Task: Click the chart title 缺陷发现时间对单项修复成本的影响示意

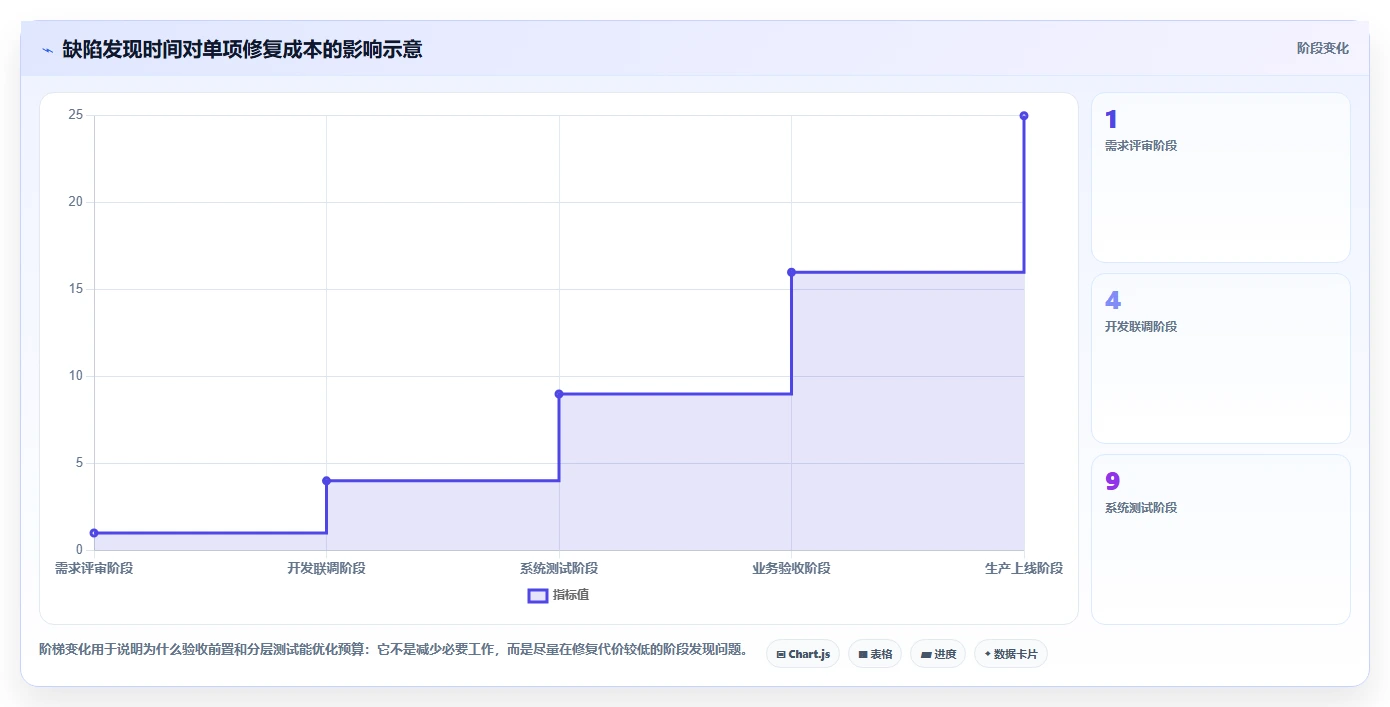Action: 242,49
